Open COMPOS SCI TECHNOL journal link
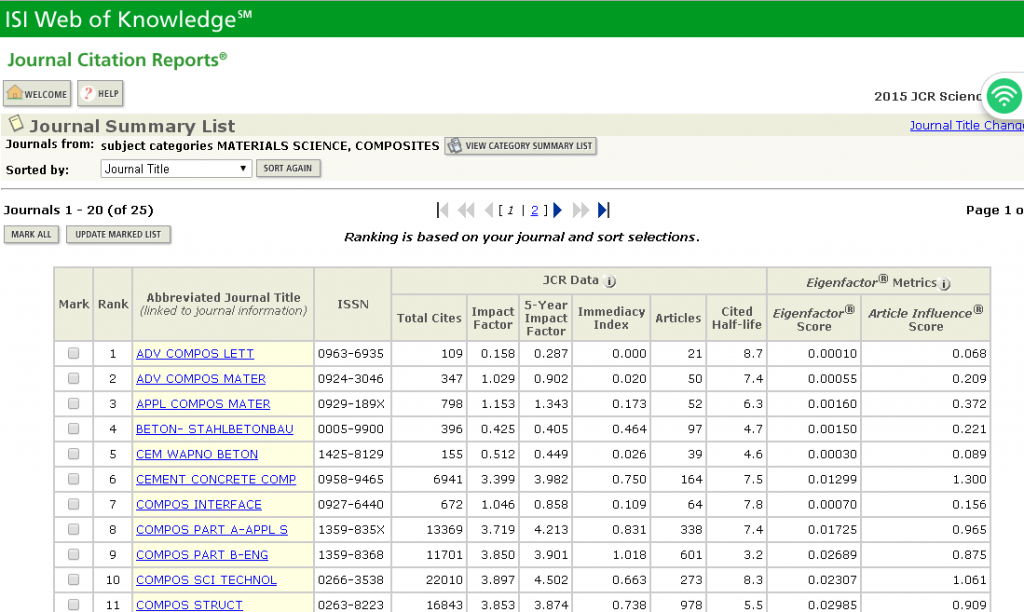Viewport: 1024px width, 612px height. [206, 580]
